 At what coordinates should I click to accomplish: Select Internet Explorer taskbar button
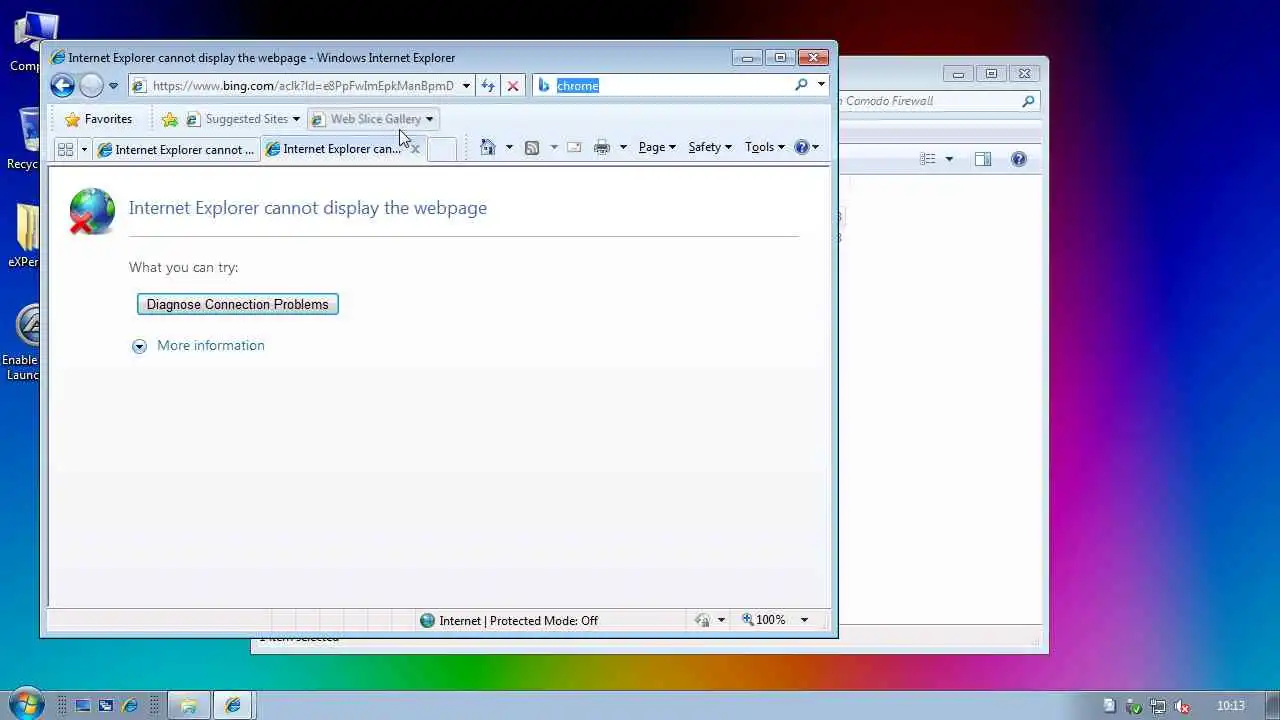[x=233, y=705]
